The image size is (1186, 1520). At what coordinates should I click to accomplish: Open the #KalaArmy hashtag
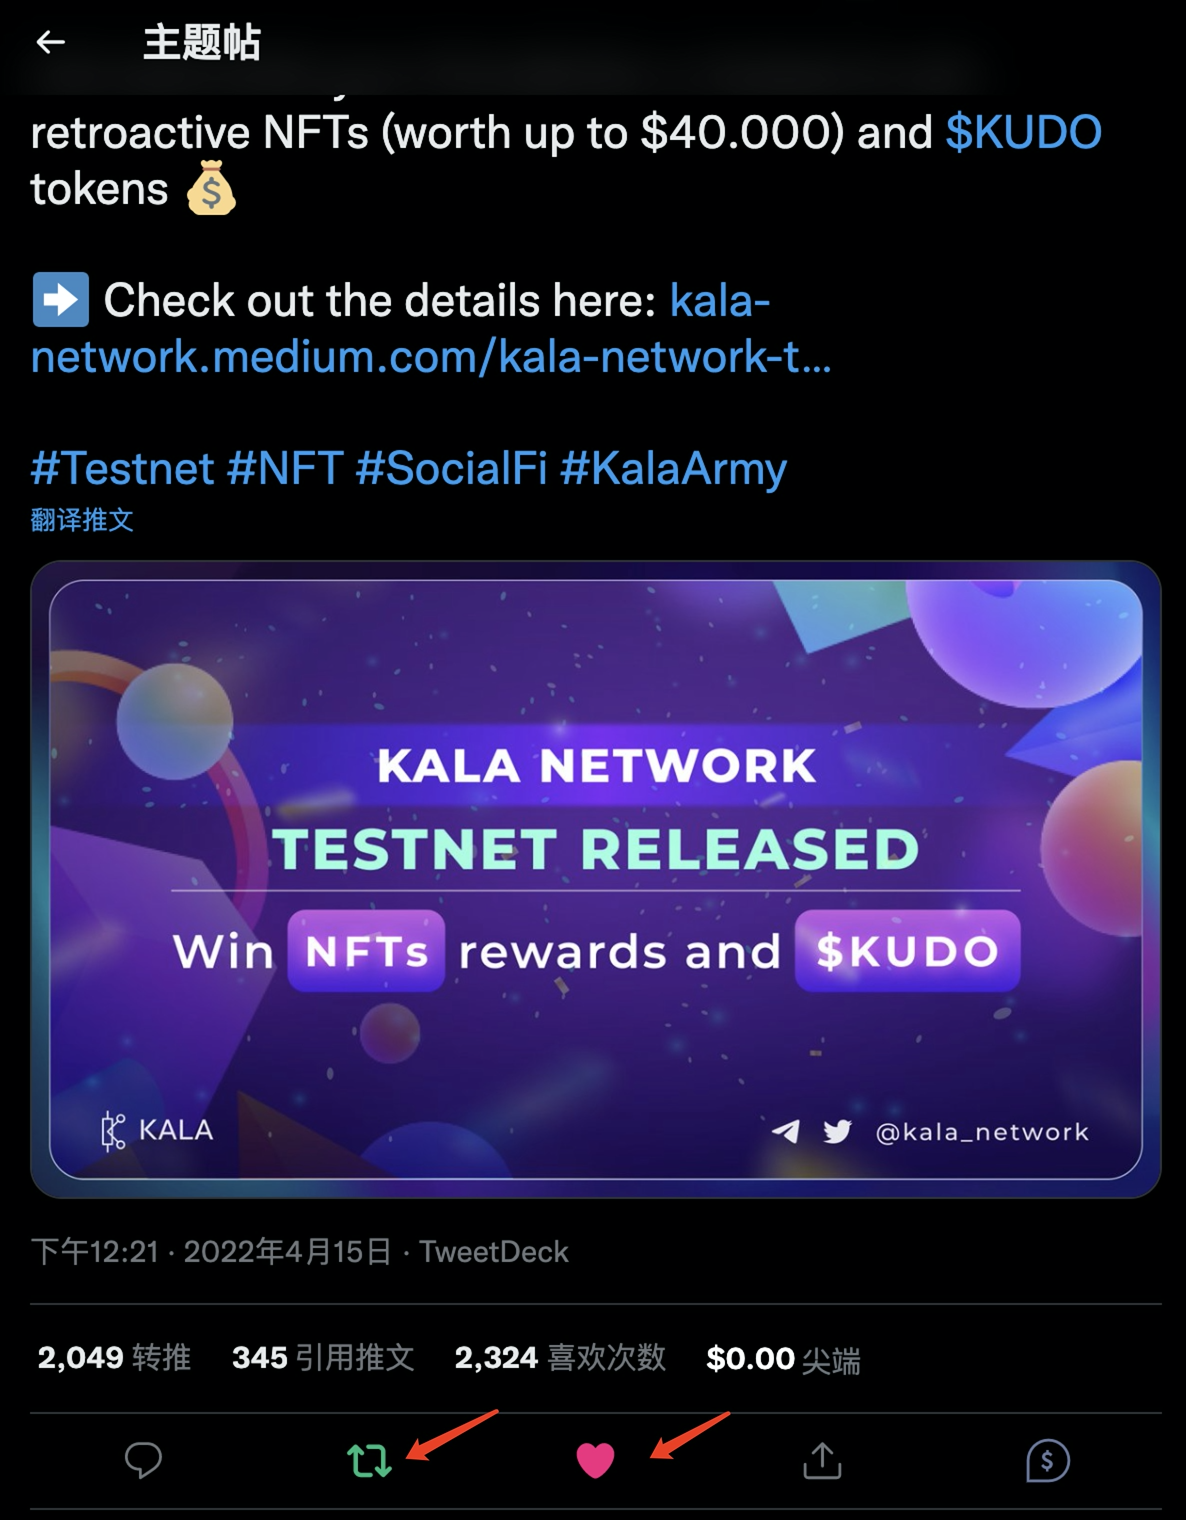coord(673,468)
